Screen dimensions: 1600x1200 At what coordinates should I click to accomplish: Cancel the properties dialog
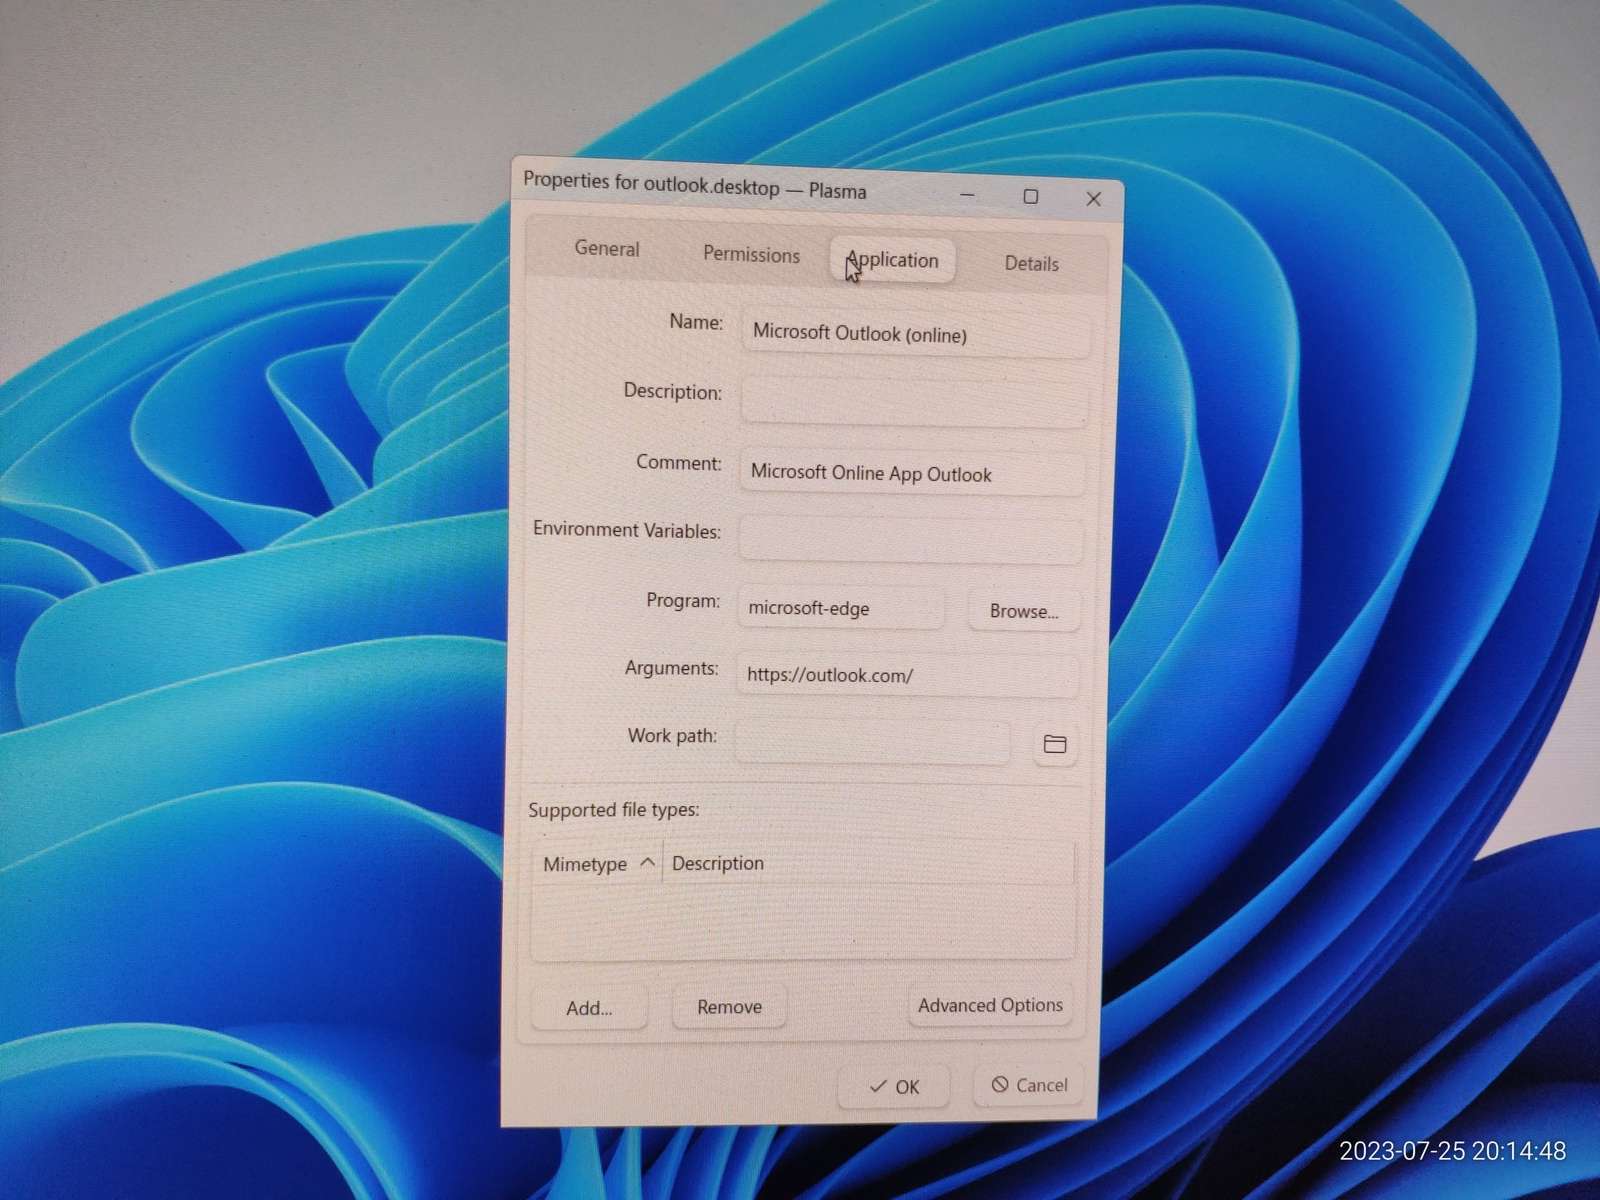[1029, 1085]
